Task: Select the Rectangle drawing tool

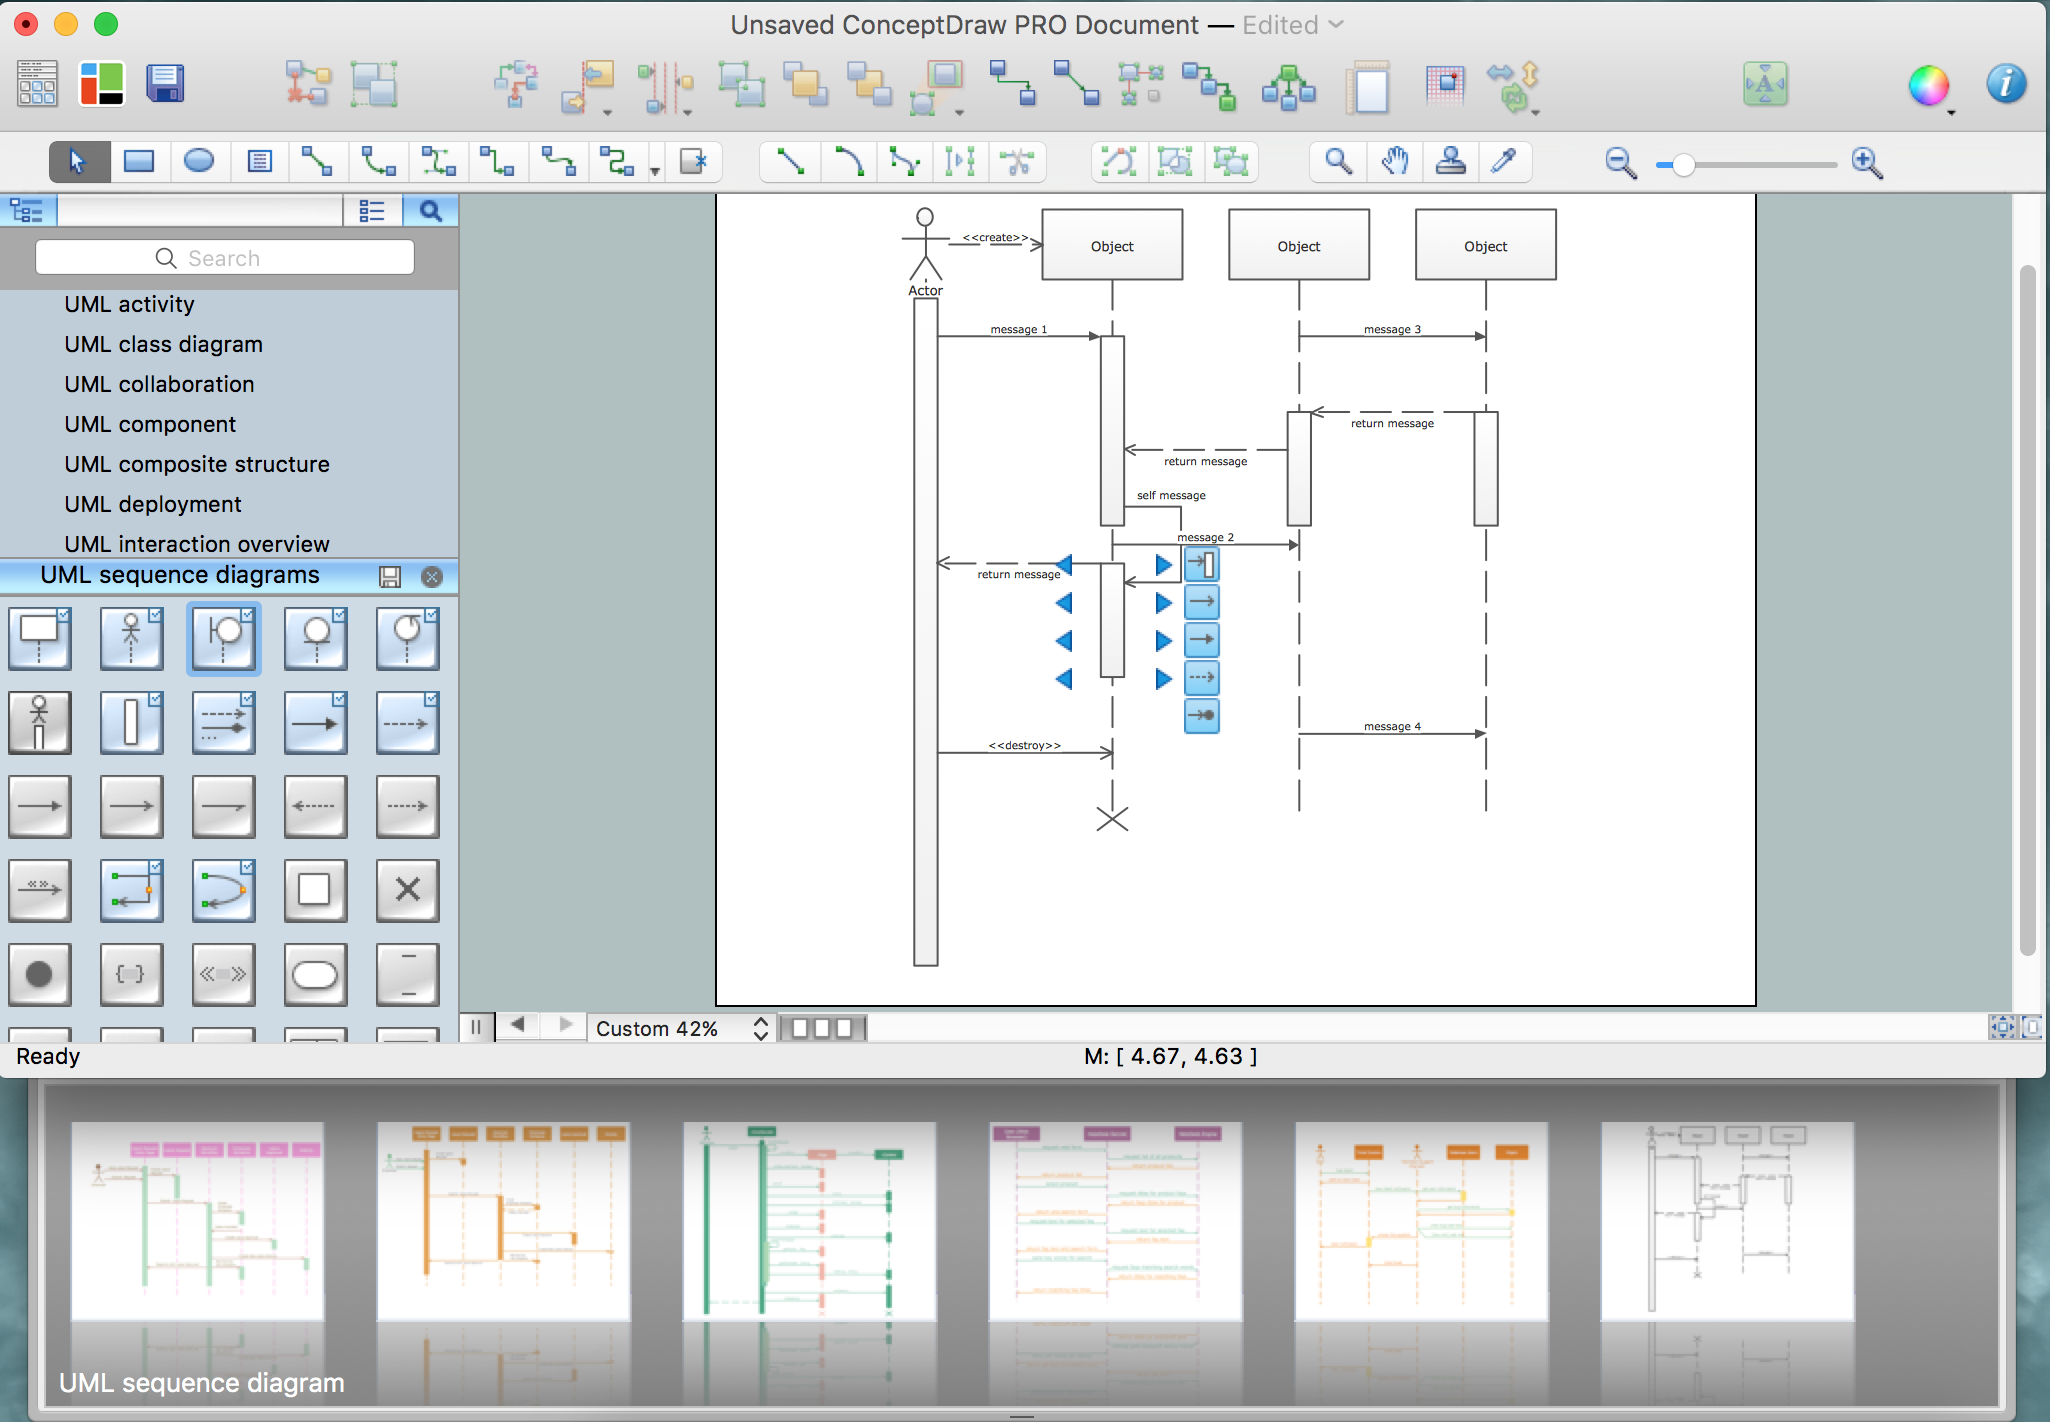Action: [139, 161]
